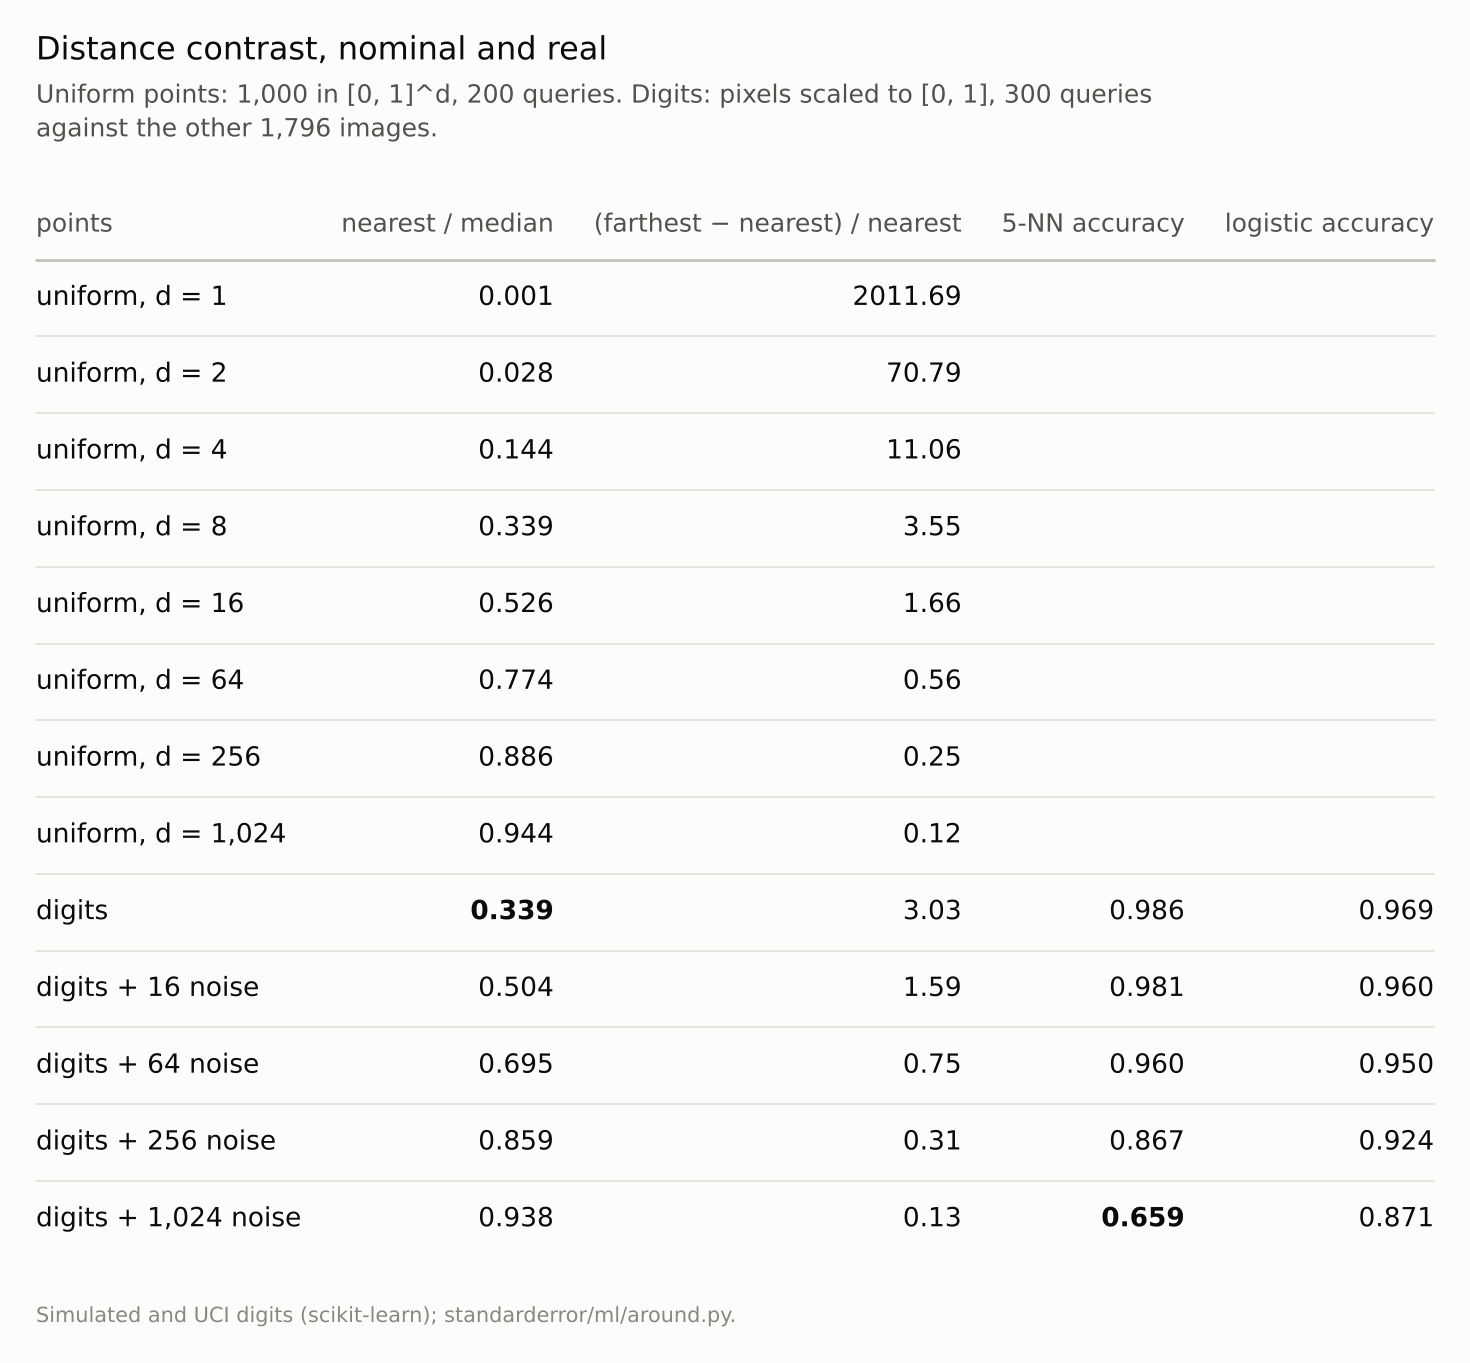Click the value 0.144
This screenshot has width=1470, height=1363.
coord(516,450)
